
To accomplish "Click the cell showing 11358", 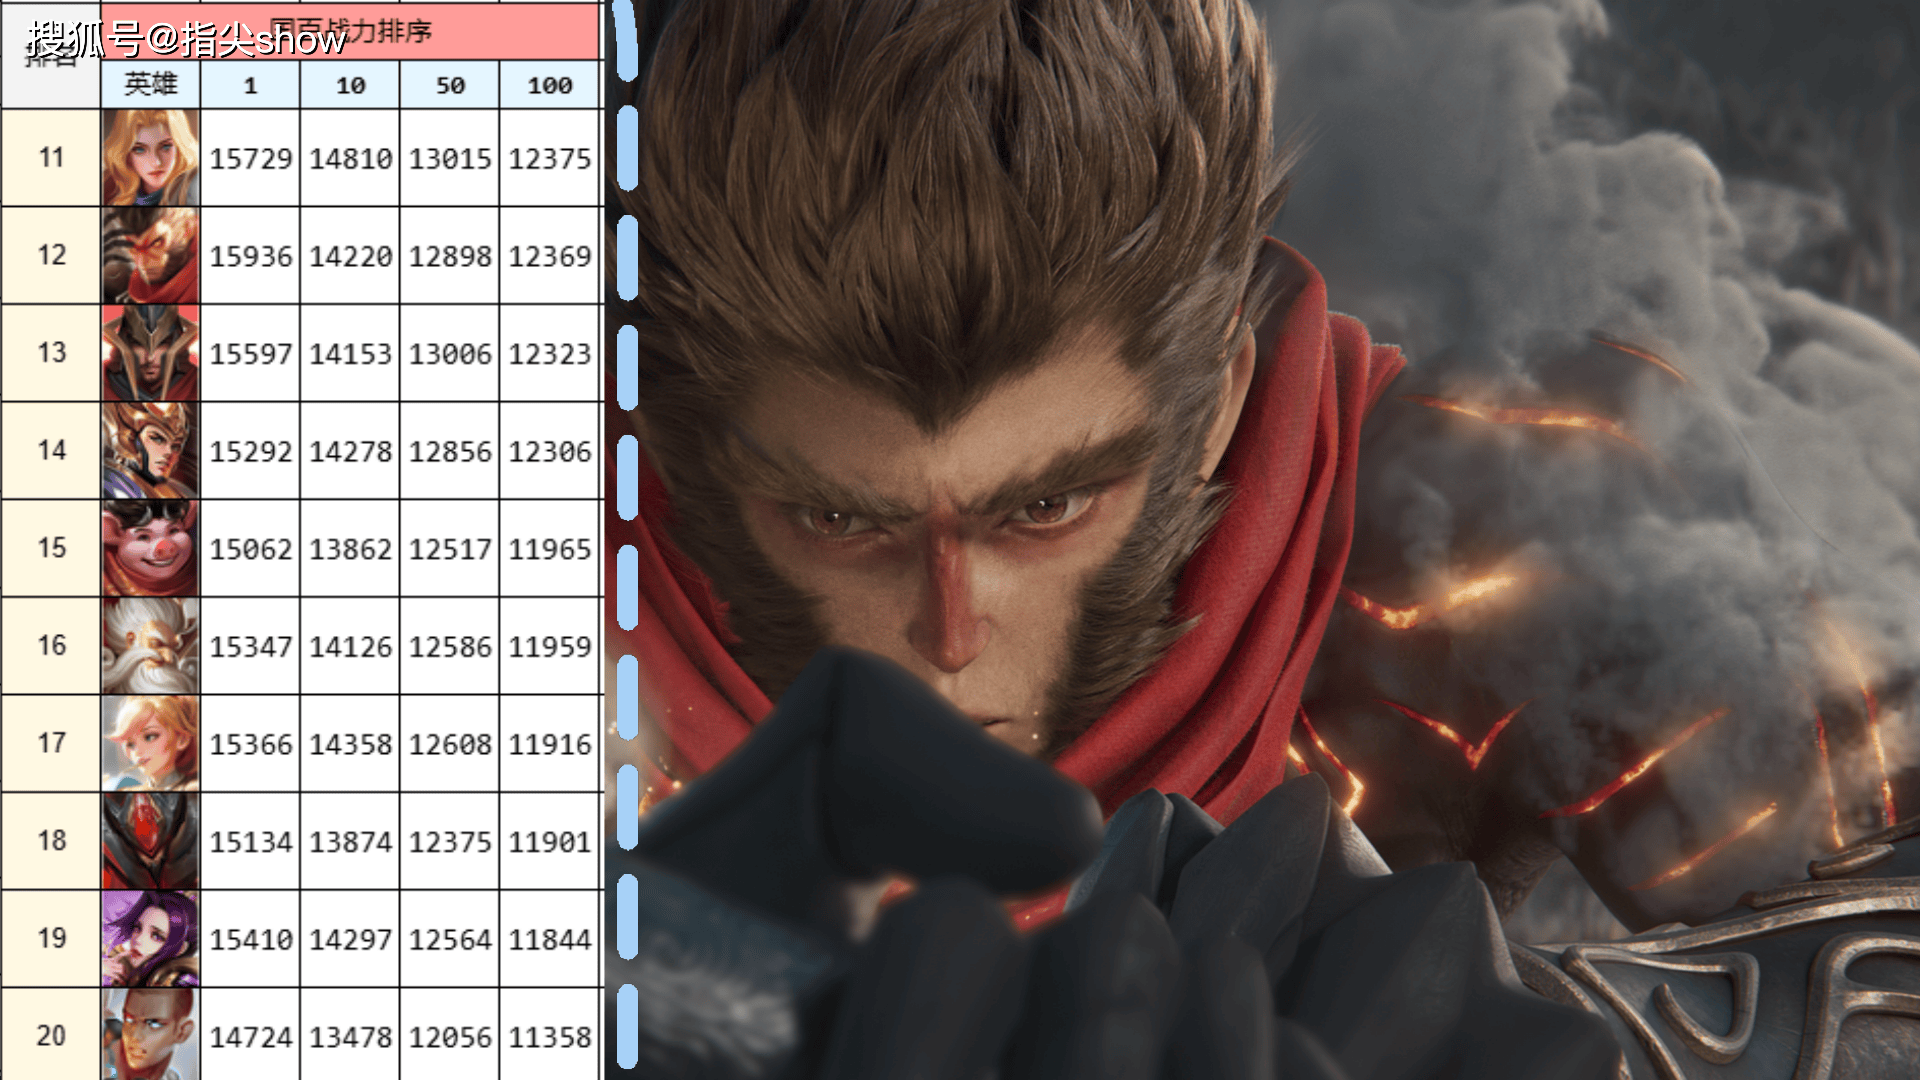I will (550, 1035).
